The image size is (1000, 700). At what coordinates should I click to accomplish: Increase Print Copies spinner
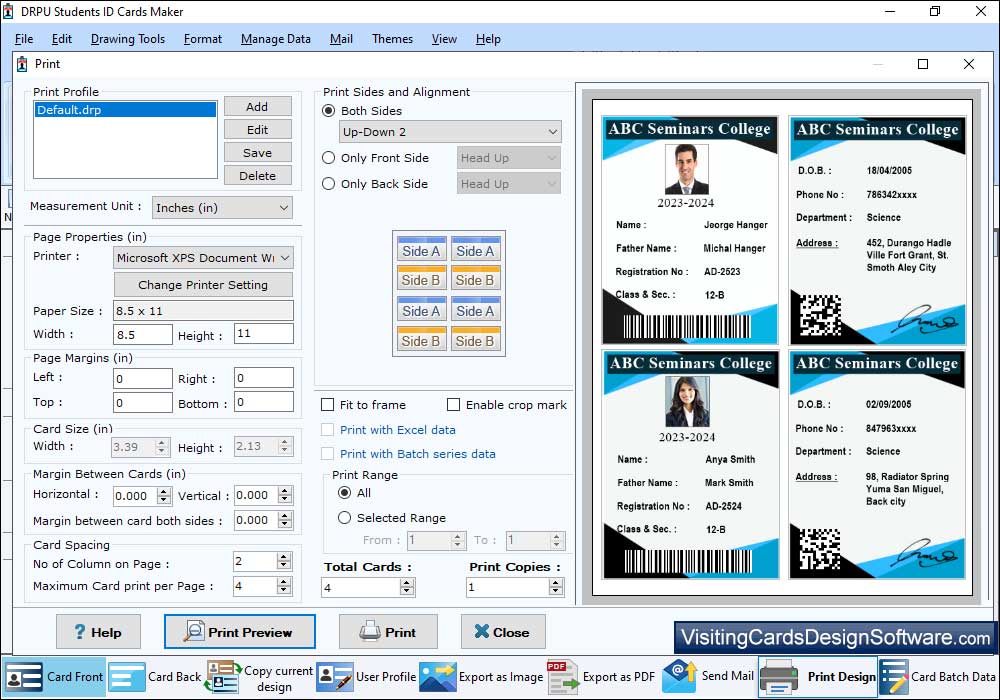tap(556, 583)
